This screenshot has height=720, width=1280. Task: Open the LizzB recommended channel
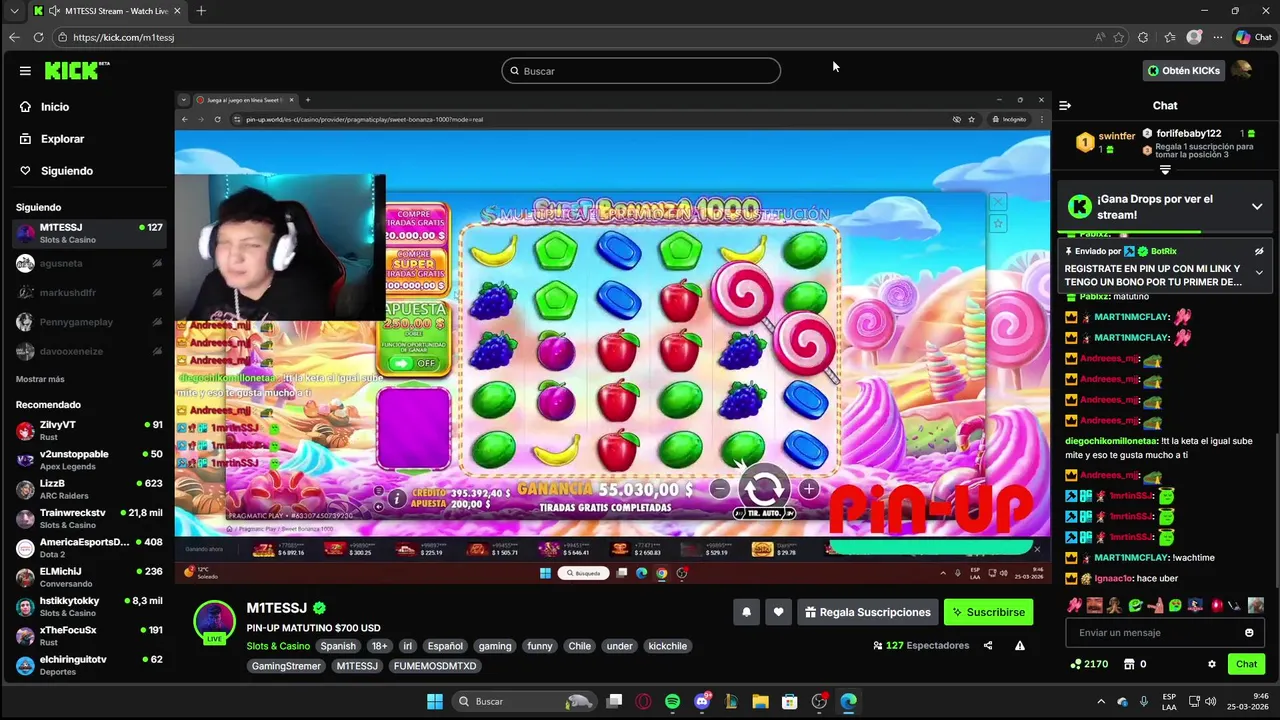coord(88,490)
